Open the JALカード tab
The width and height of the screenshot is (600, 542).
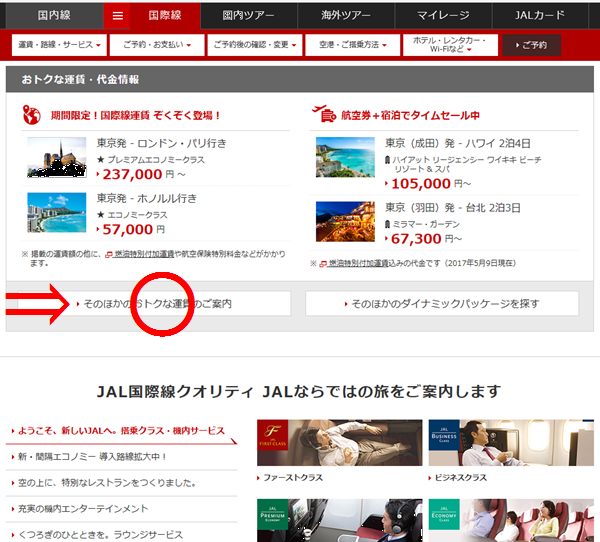(540, 16)
